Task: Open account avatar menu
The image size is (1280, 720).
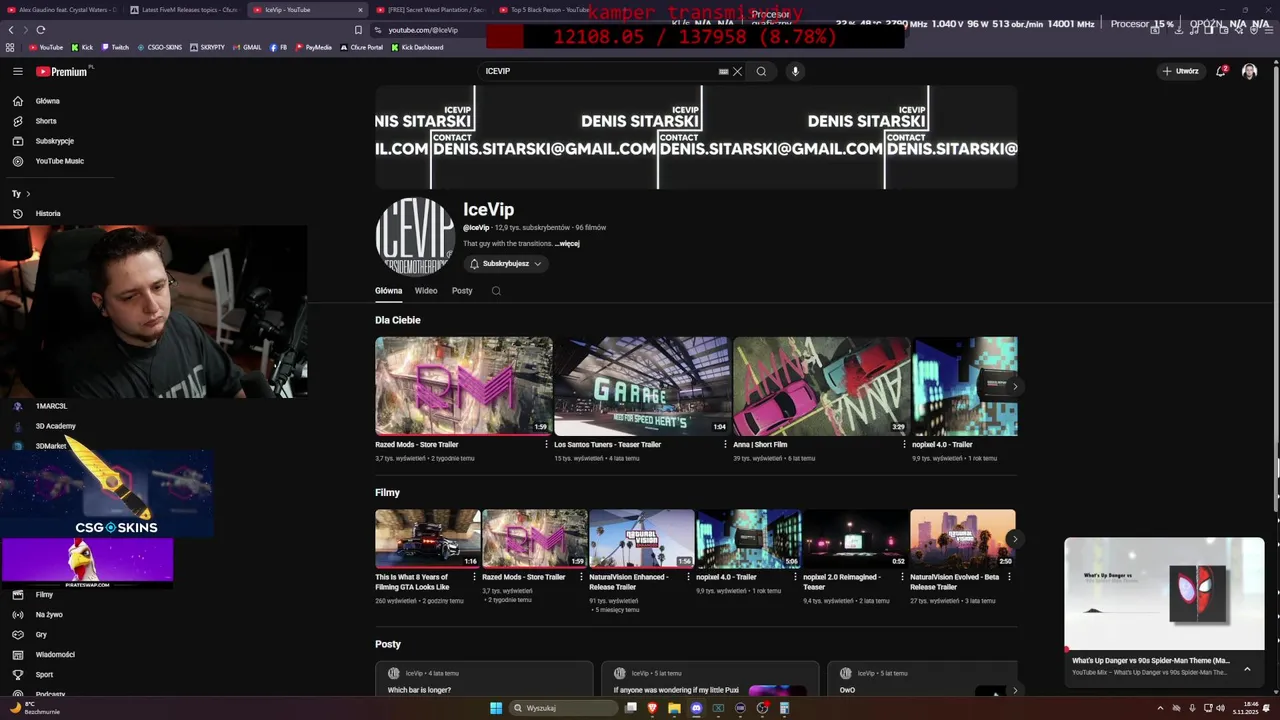Action: click(x=1249, y=71)
